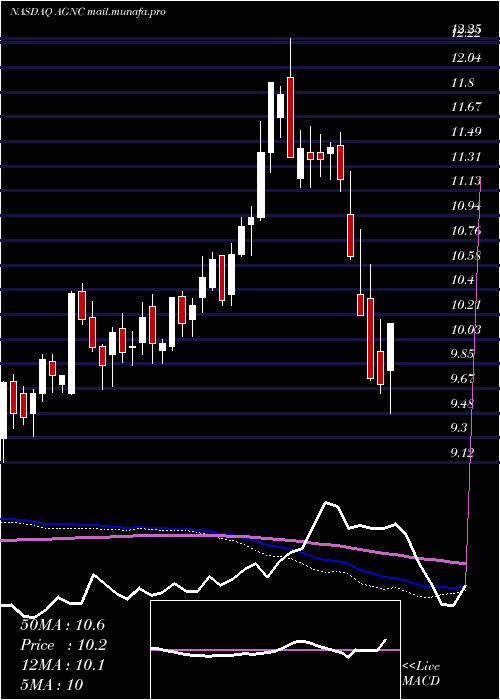This screenshot has height=700, width=500.
Task: Click the 10.03 price axis label
Action: (x=466, y=330)
